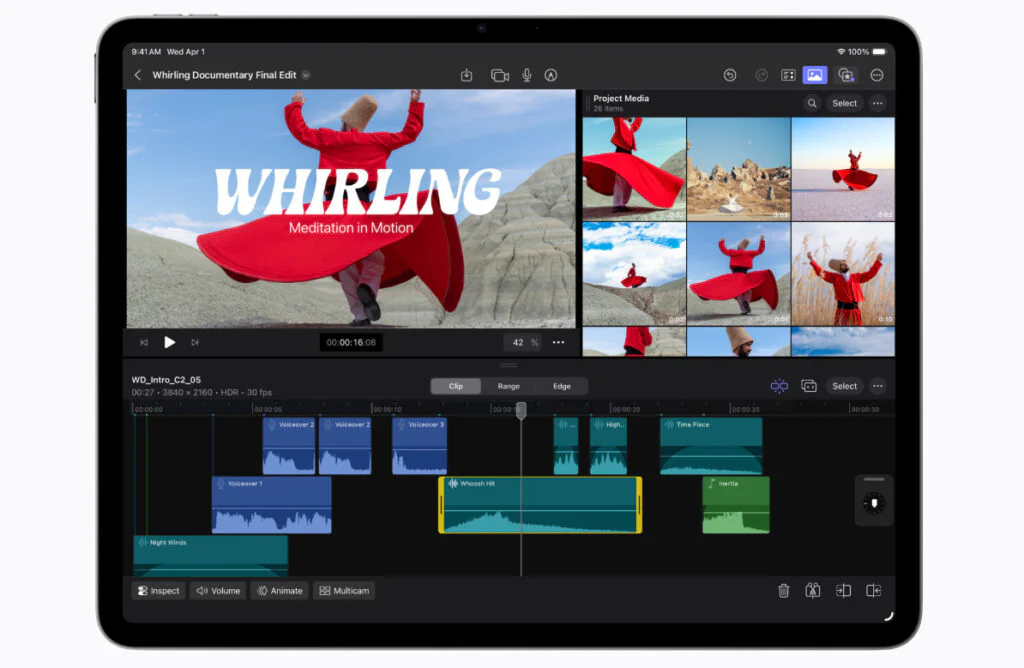
Task: Open the Project Media ellipsis menu
Action: [x=878, y=103]
